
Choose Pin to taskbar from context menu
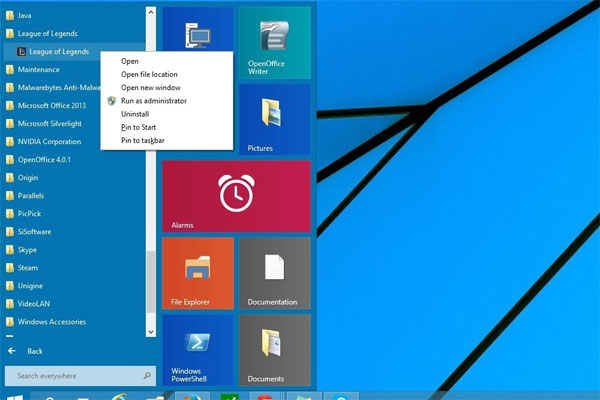(142, 141)
